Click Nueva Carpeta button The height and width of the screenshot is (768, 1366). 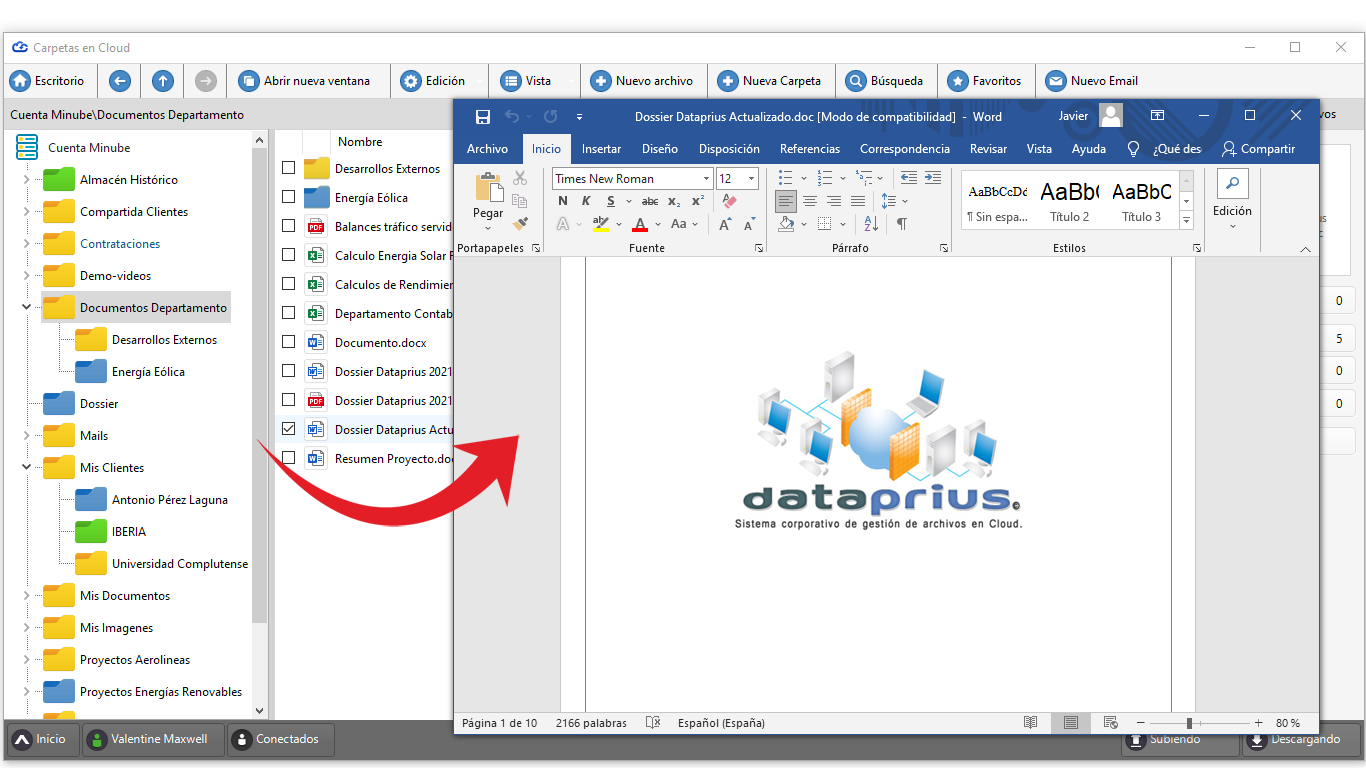pos(769,81)
